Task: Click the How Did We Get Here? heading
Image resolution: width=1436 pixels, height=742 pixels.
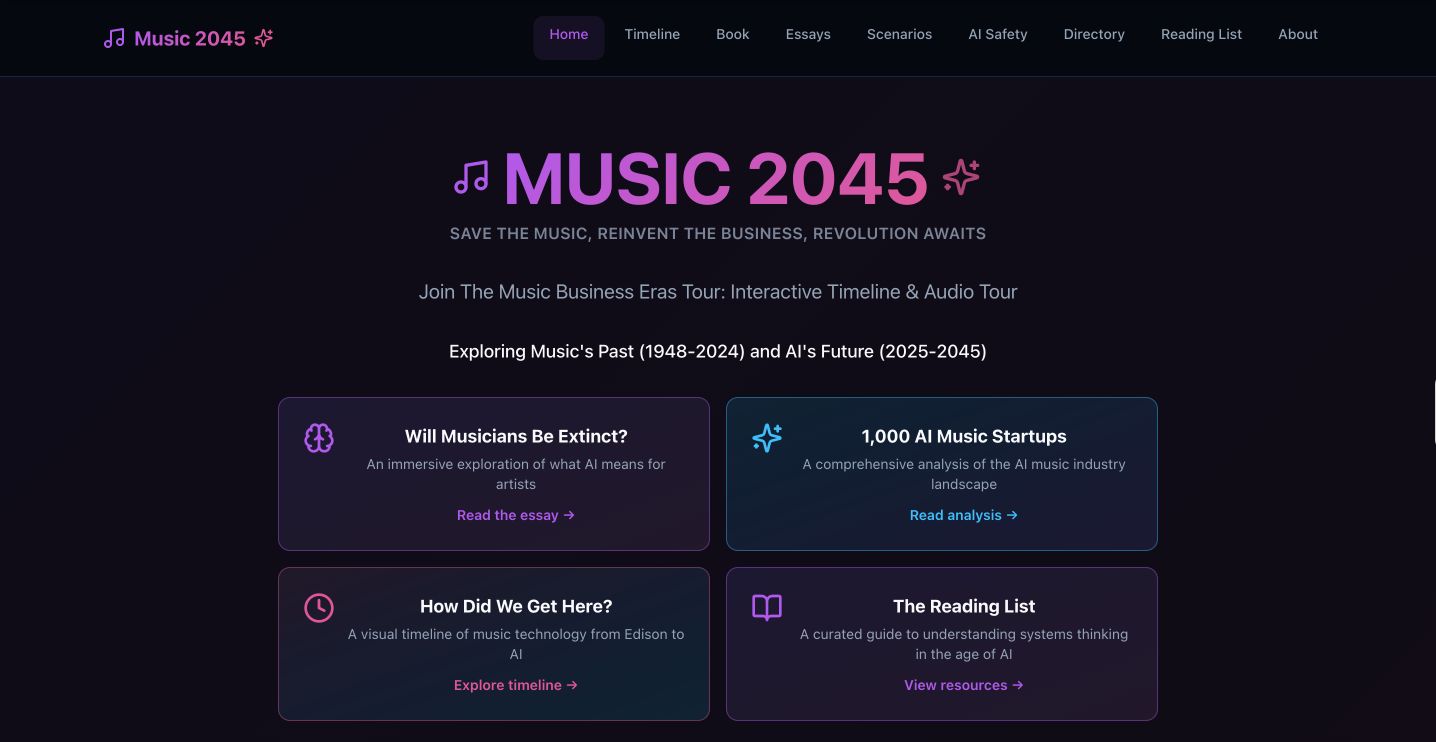Action: coord(516,606)
